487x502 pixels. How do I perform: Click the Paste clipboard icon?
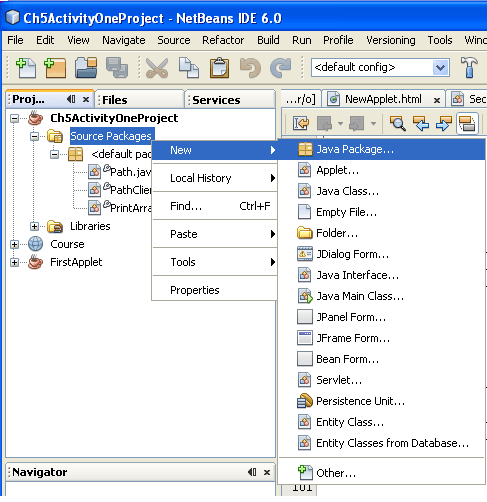pyautogui.click(x=219, y=68)
